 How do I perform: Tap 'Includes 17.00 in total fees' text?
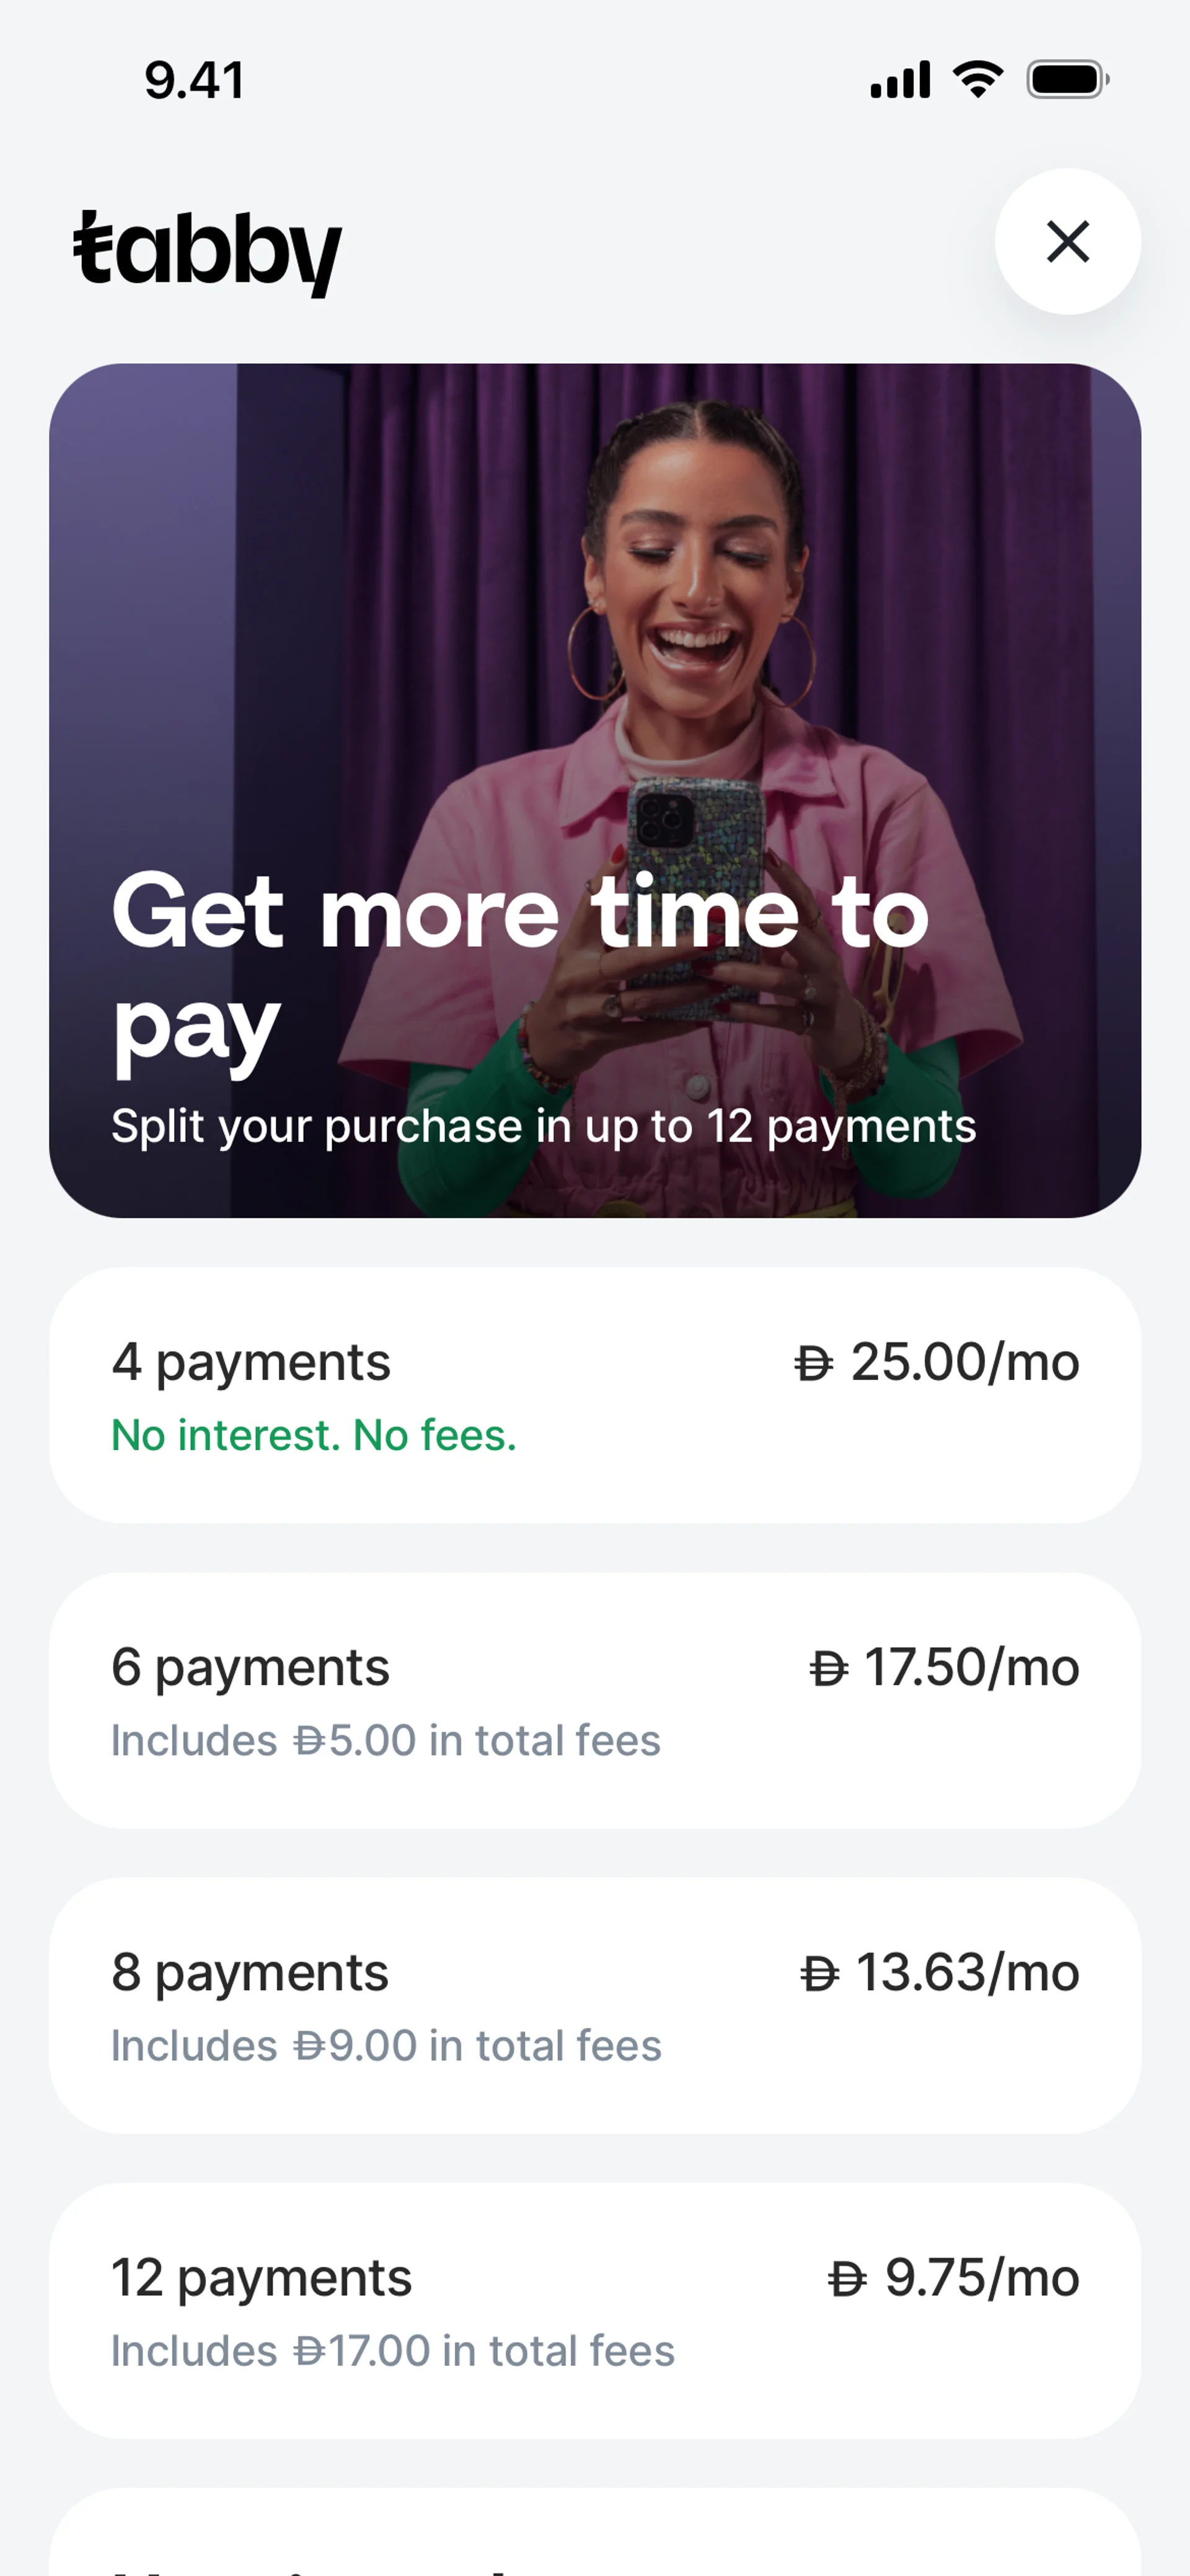point(393,2350)
